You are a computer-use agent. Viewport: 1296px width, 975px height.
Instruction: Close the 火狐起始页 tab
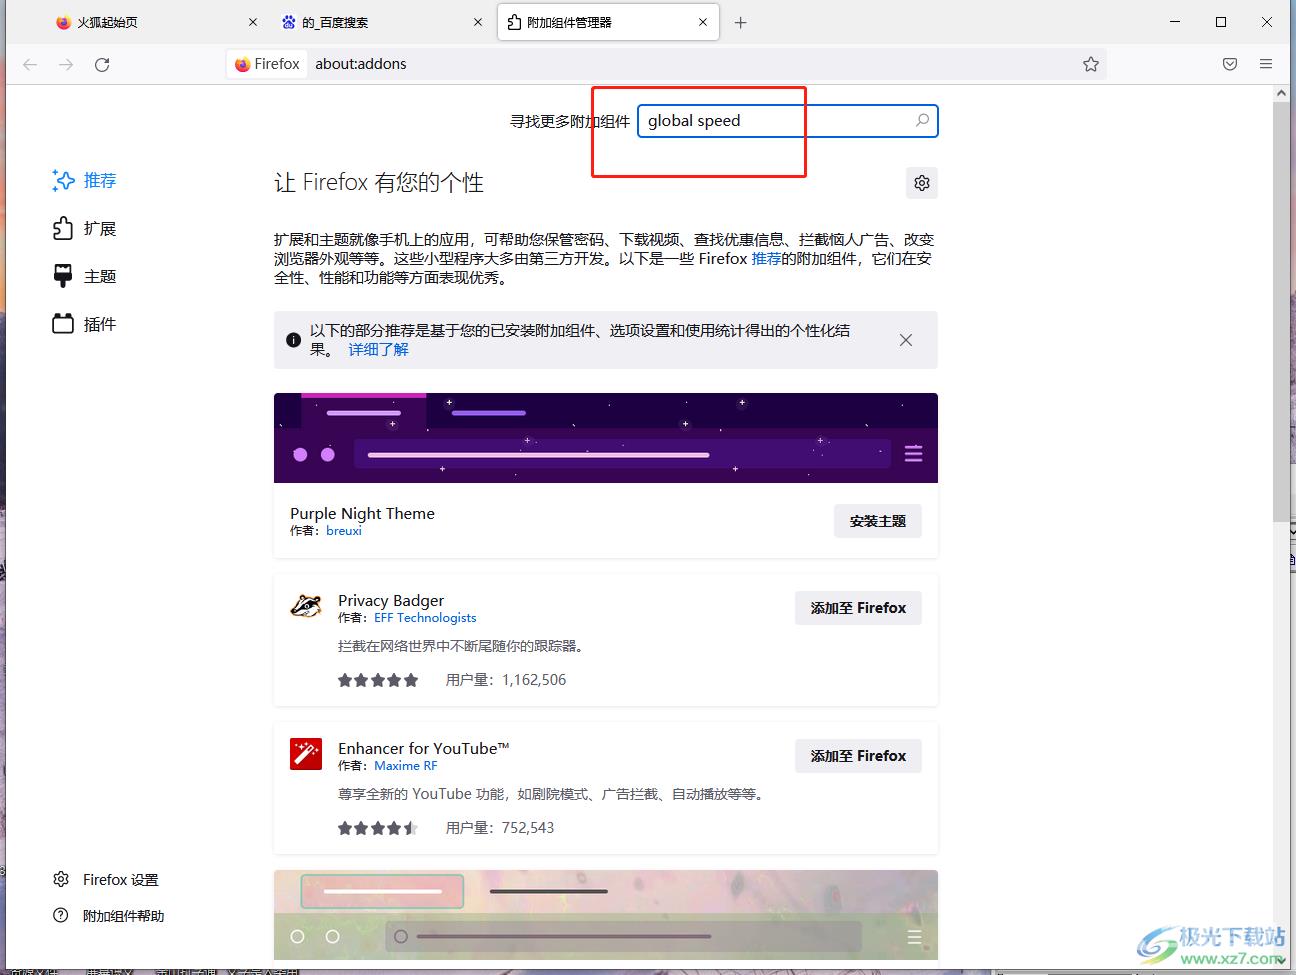click(x=253, y=22)
